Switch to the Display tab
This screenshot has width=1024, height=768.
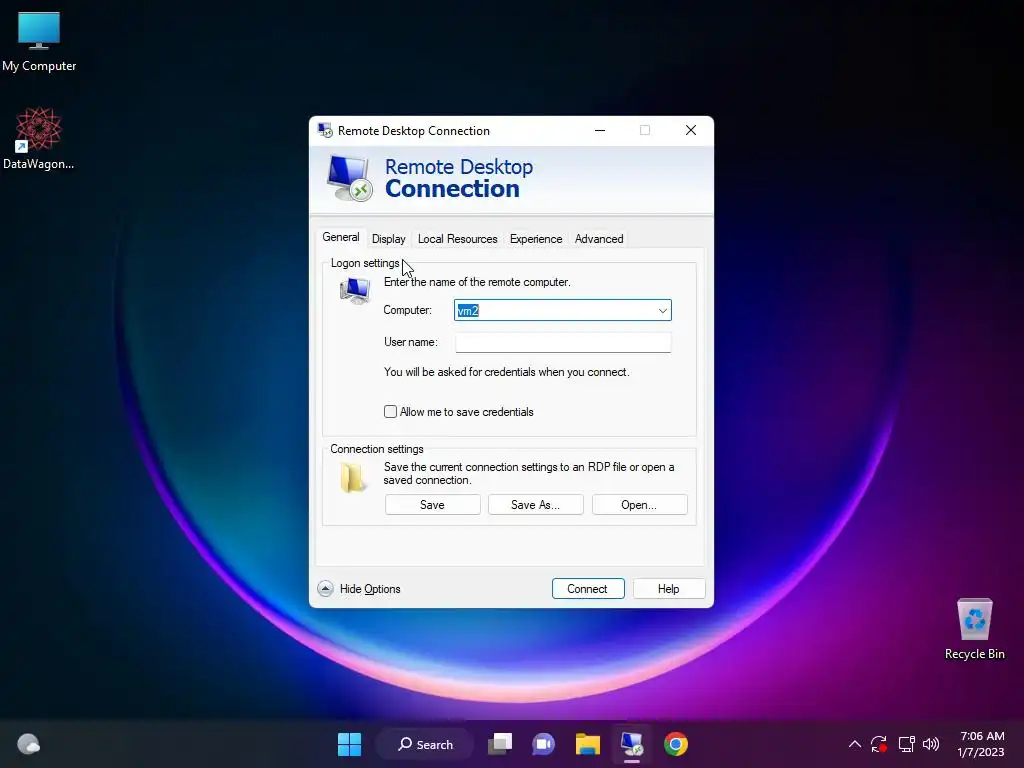[x=389, y=239]
